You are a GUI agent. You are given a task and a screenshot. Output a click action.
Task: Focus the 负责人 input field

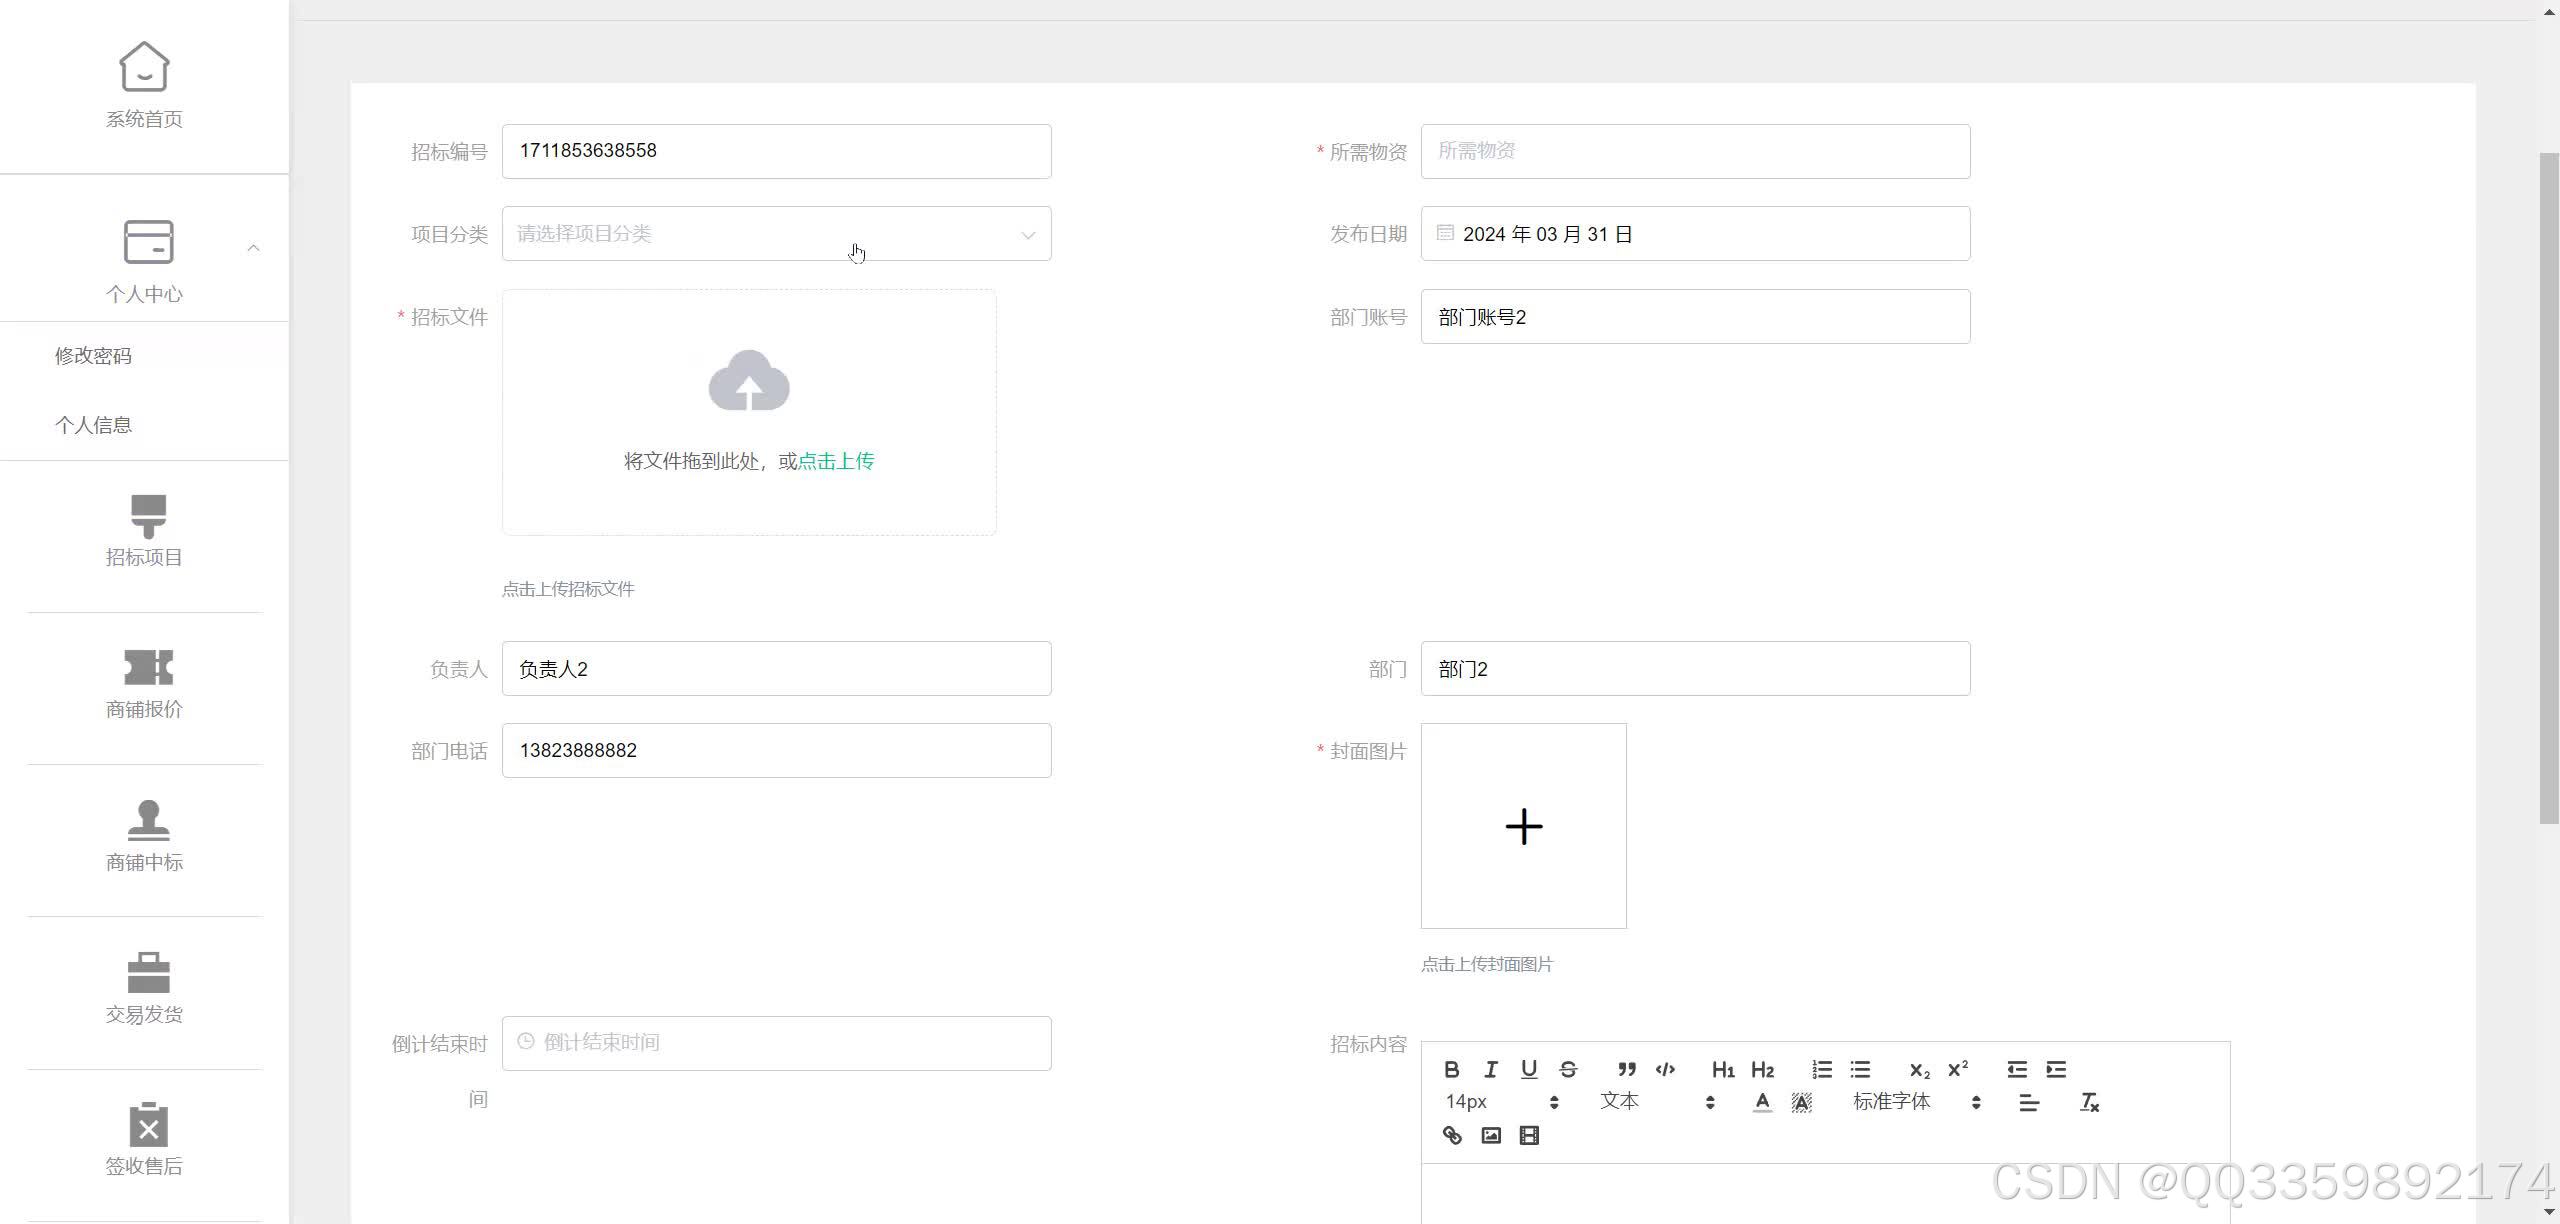click(x=776, y=669)
